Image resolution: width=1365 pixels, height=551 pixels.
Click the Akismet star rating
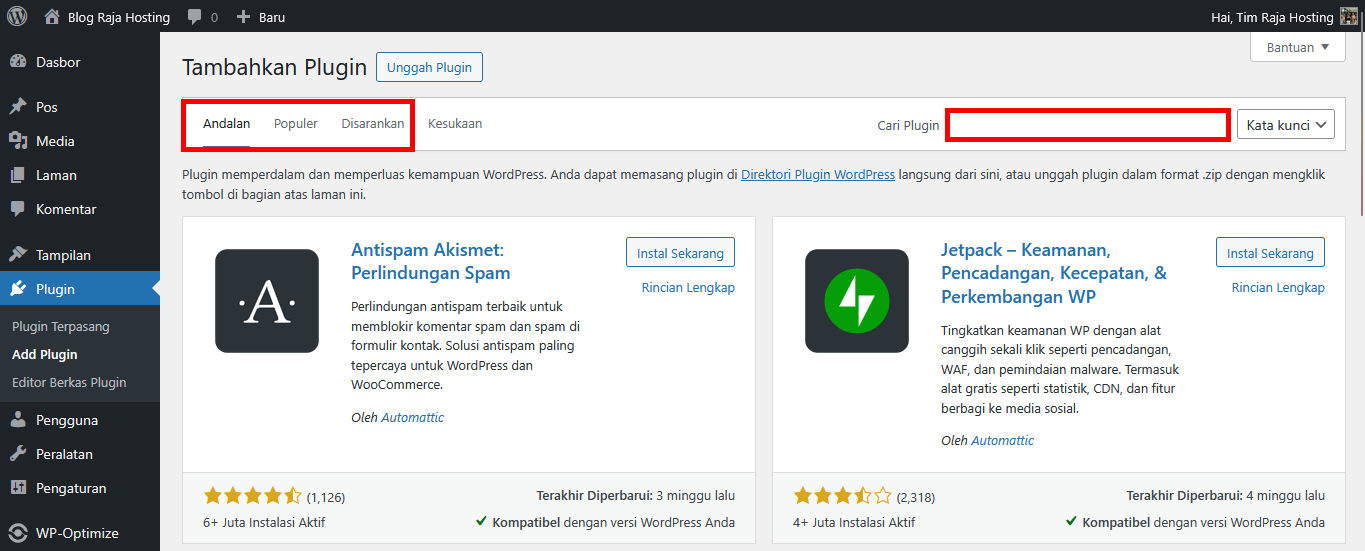coord(252,496)
